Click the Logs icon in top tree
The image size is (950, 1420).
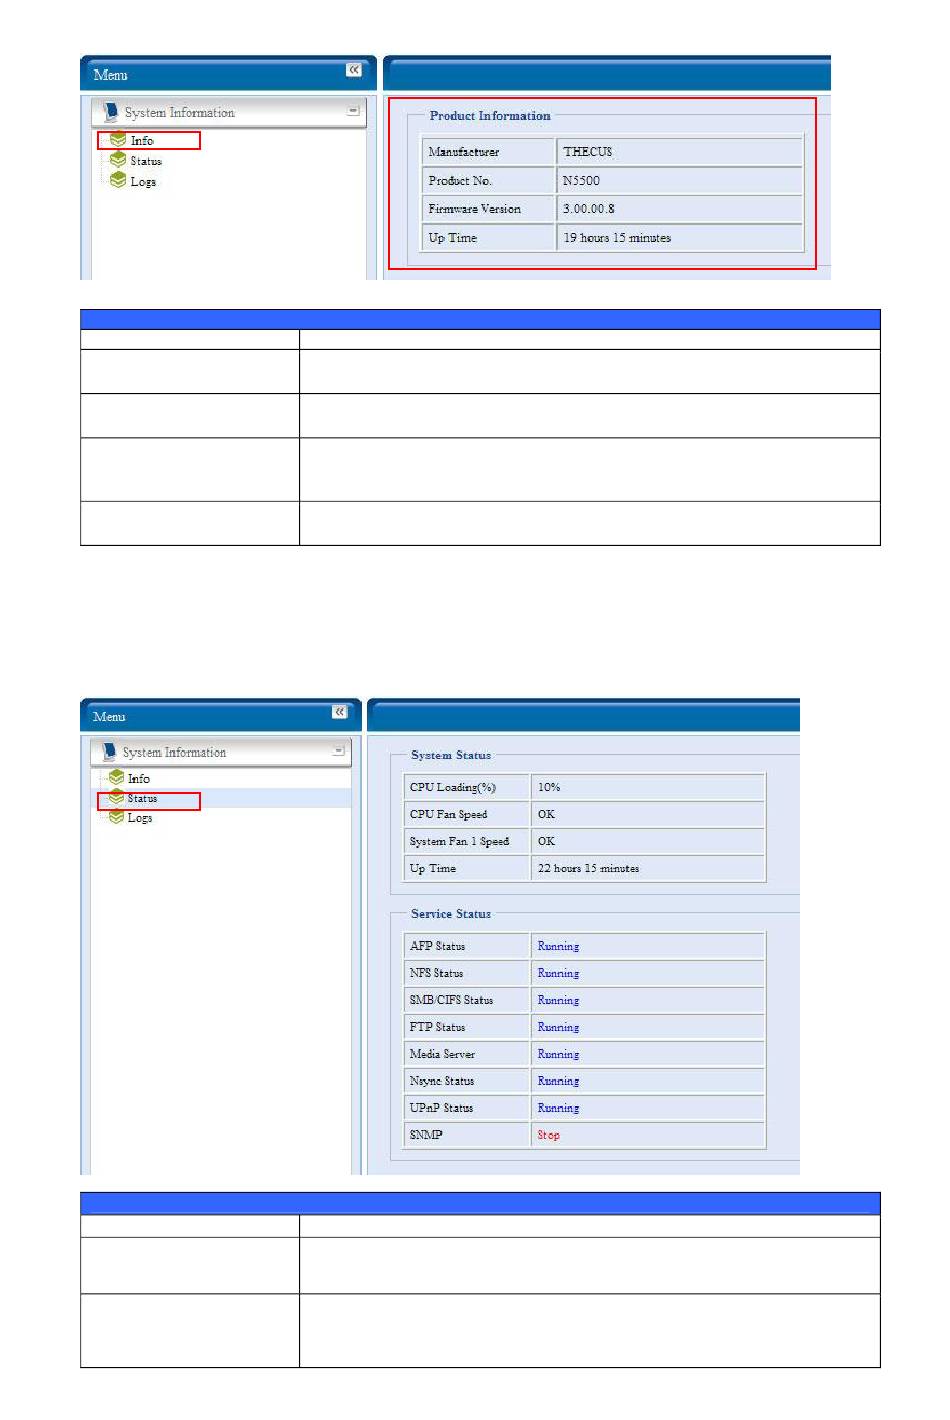118,180
